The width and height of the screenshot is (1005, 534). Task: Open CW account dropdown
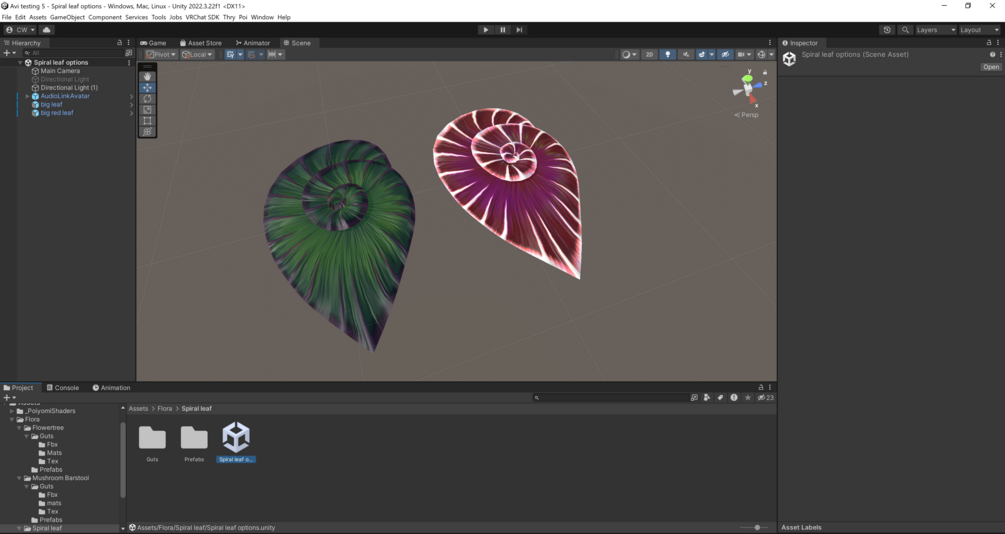[21, 29]
